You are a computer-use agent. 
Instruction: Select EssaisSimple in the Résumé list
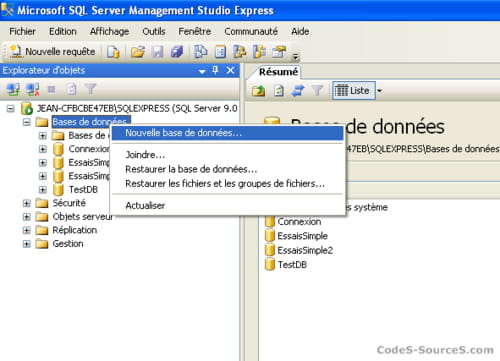click(302, 236)
